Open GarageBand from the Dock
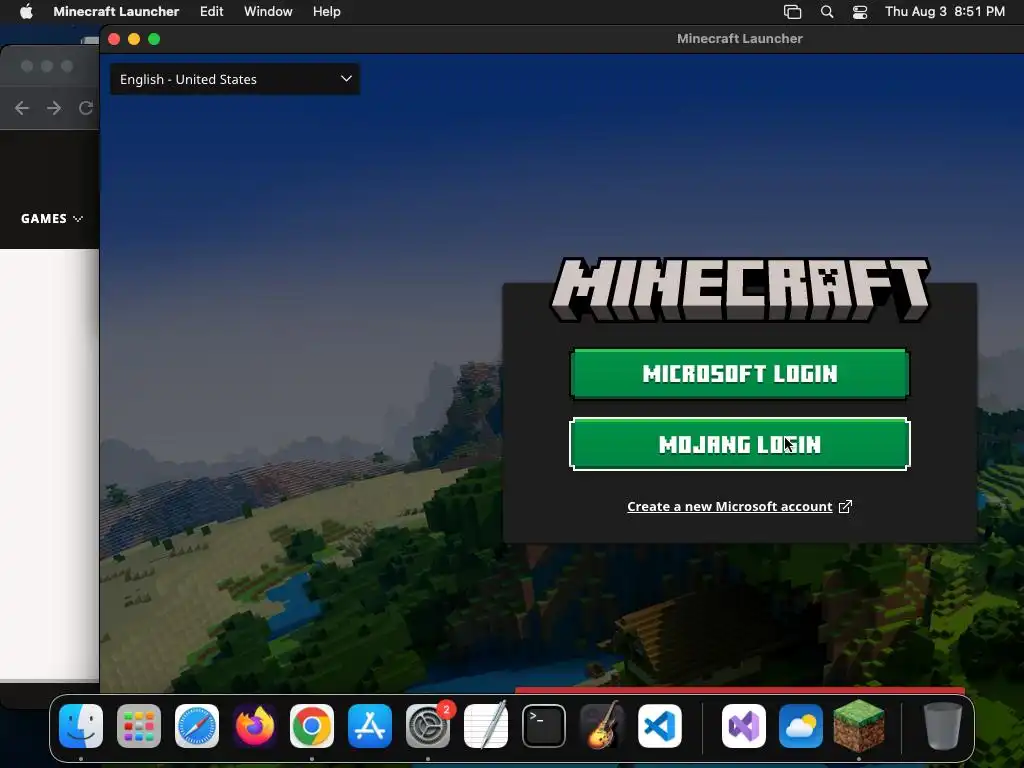 click(x=601, y=726)
